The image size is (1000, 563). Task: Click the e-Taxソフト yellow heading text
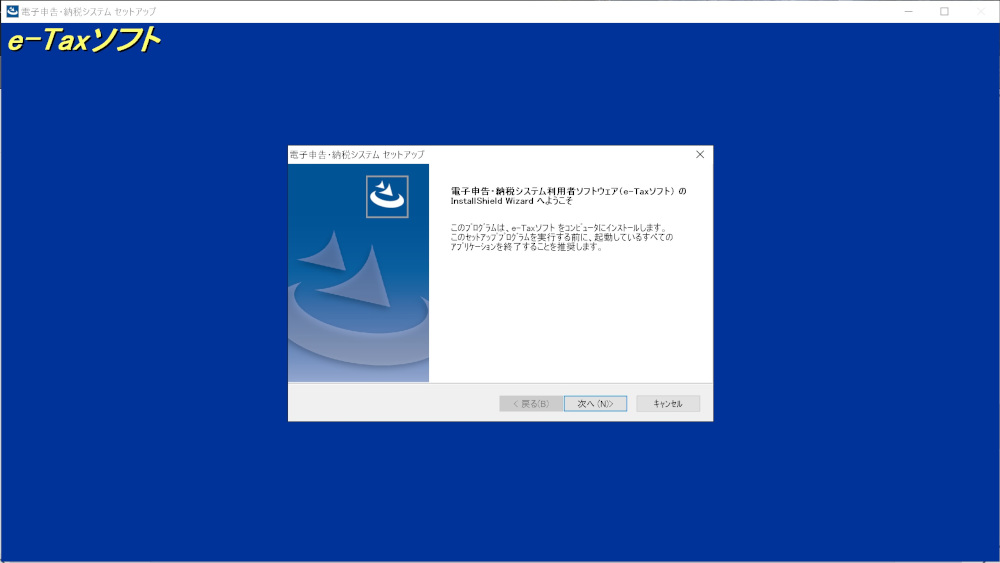tap(84, 40)
